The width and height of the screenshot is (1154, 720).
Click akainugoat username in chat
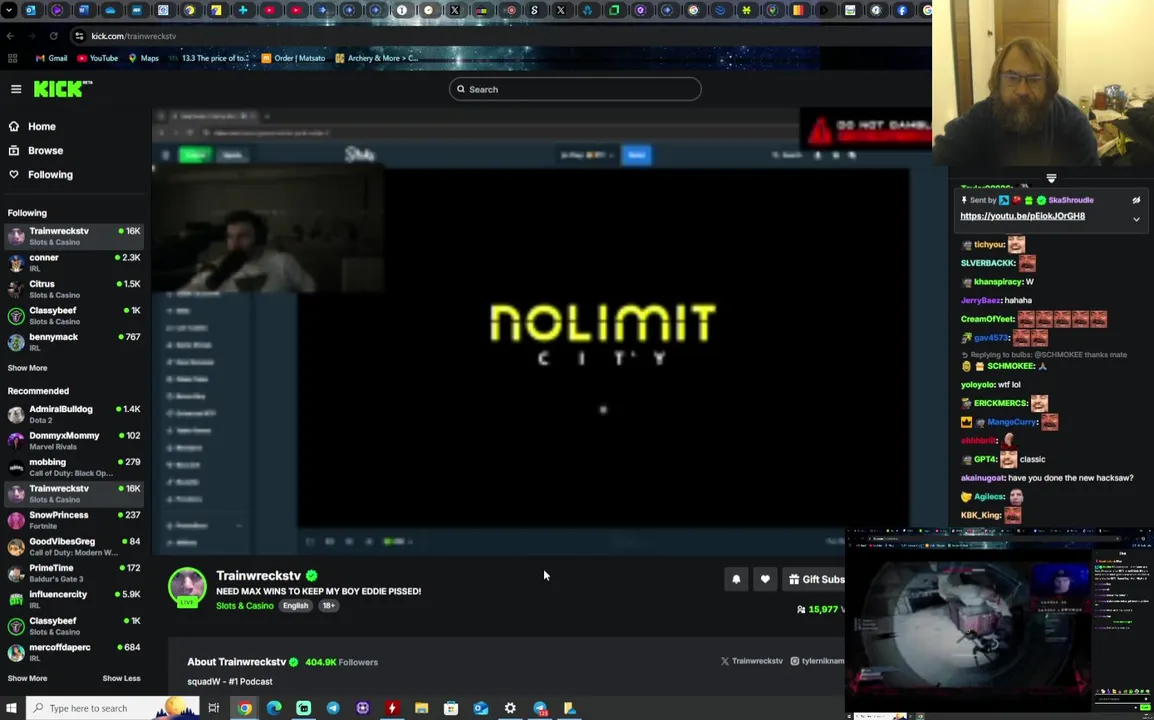coord(983,478)
